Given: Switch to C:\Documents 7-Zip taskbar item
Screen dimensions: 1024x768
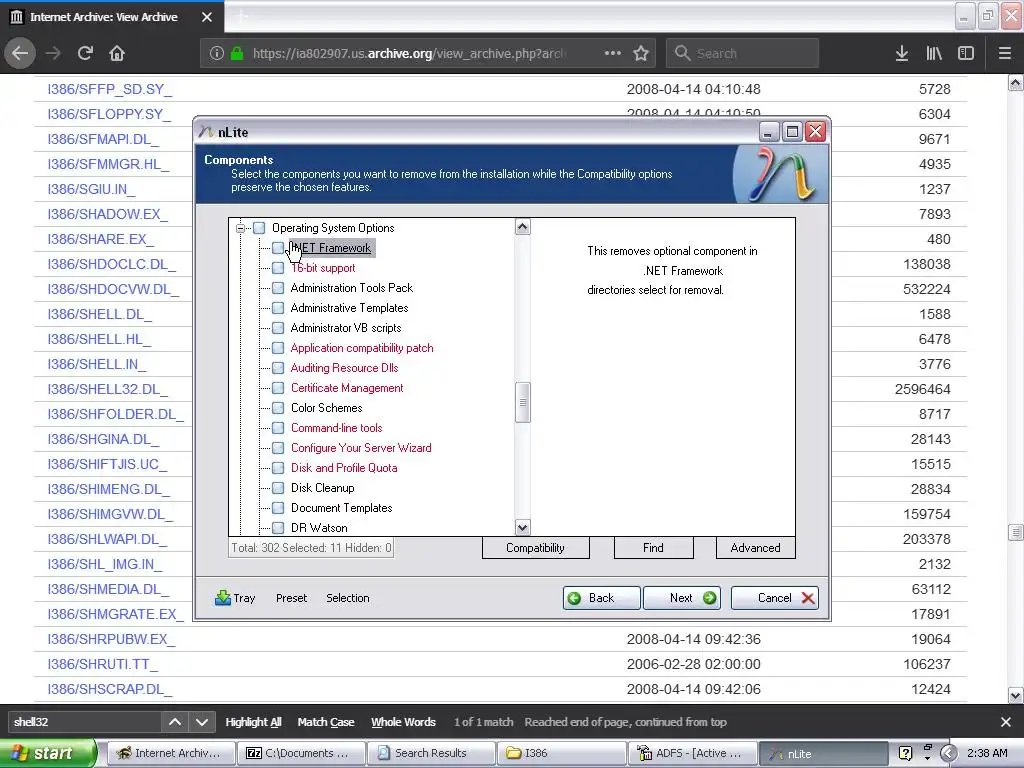Looking at the screenshot, I should coord(300,753).
